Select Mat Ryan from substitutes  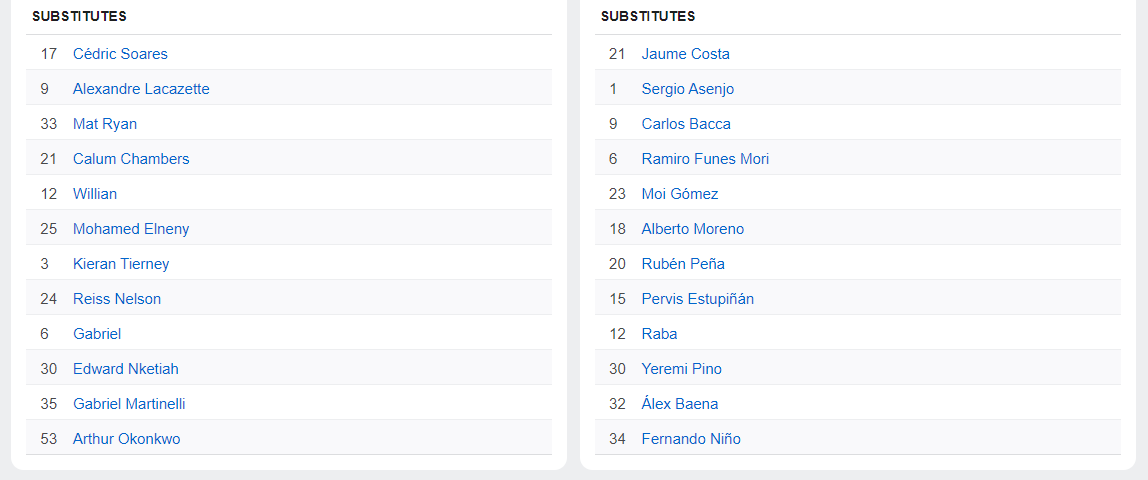coord(105,124)
